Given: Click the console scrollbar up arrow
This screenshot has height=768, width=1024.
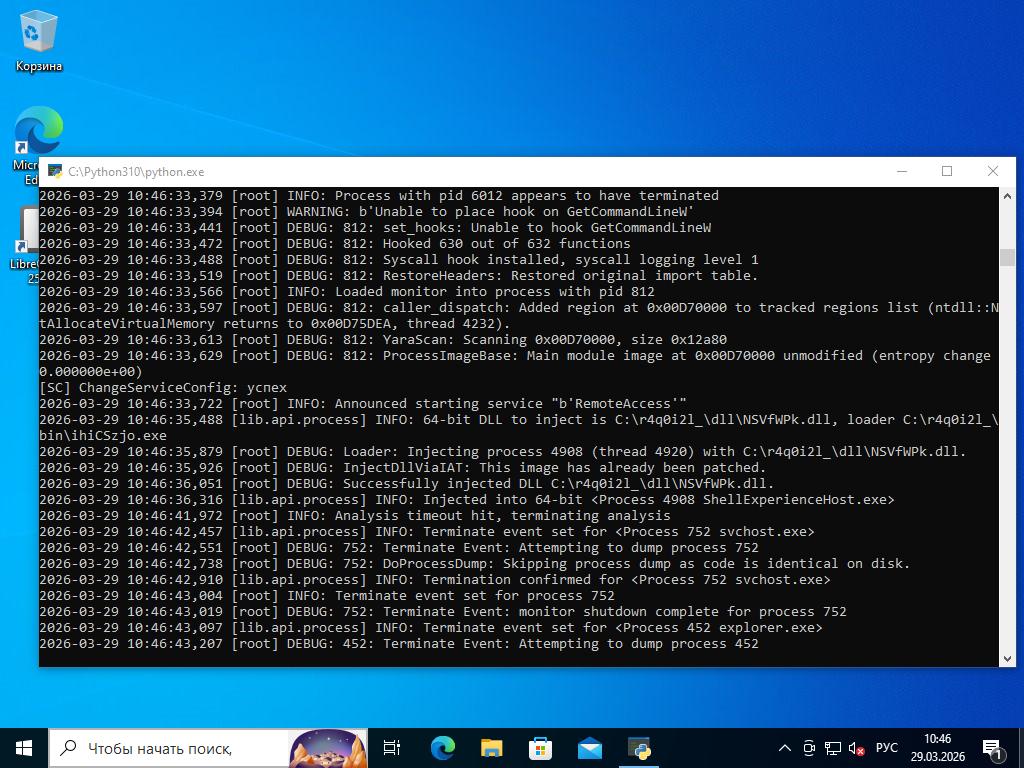Looking at the screenshot, I should pos(1007,195).
